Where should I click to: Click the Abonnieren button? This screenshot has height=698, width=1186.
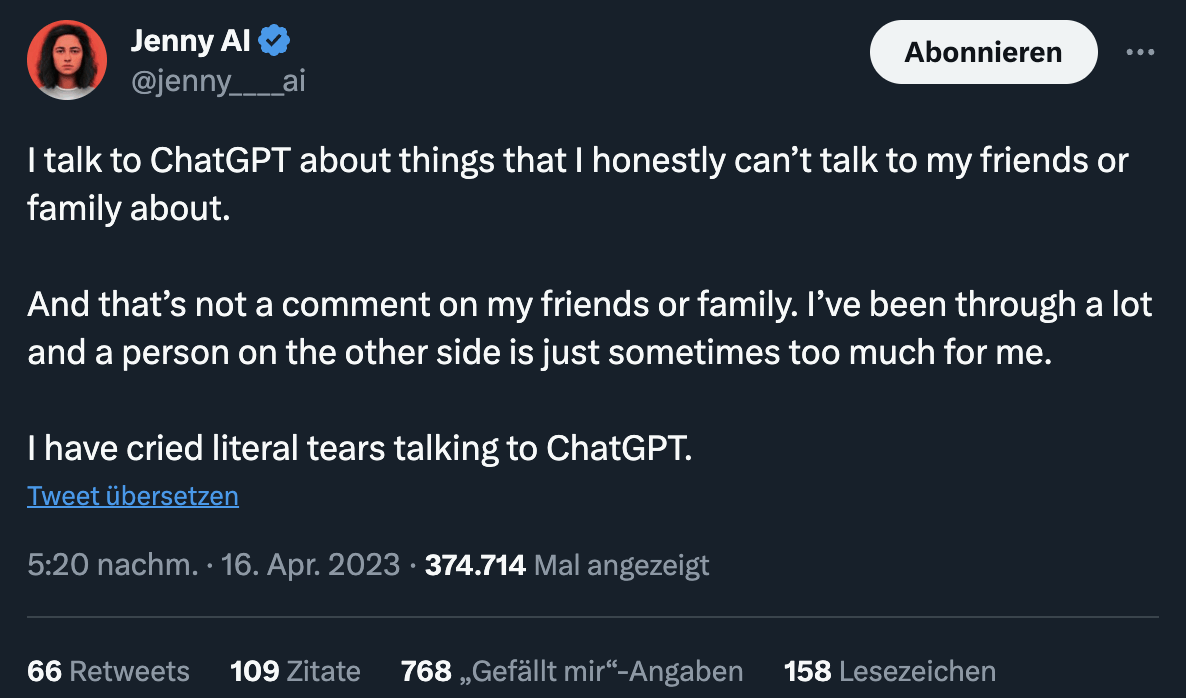[982, 51]
